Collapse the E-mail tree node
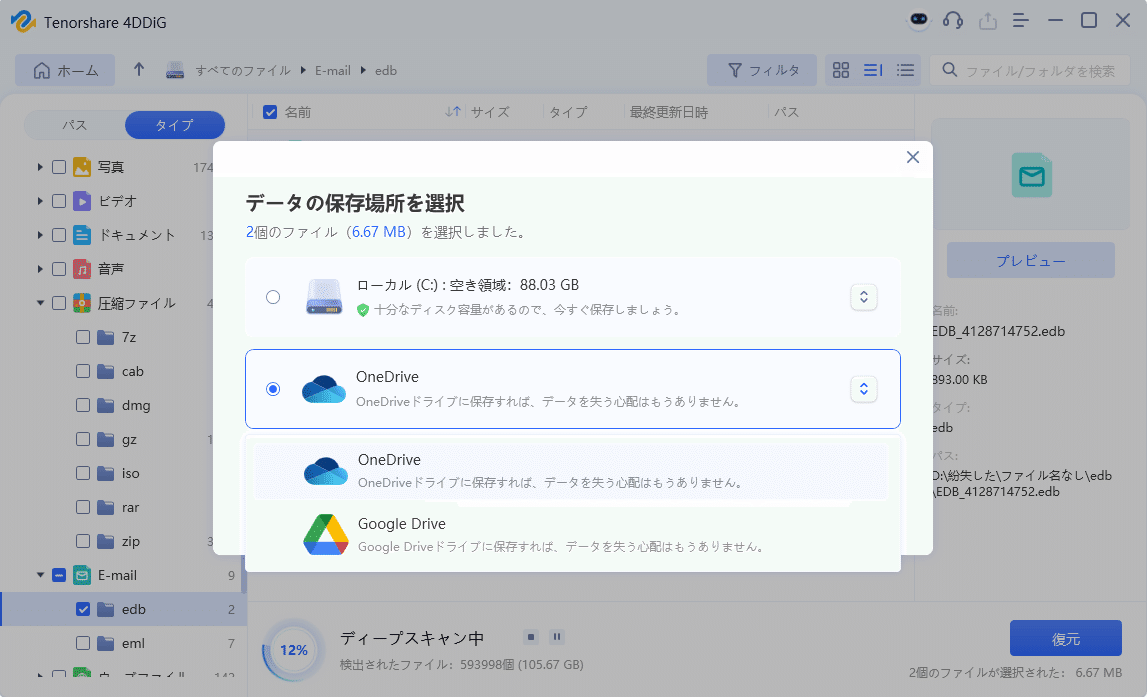1147x697 pixels. (x=40, y=575)
